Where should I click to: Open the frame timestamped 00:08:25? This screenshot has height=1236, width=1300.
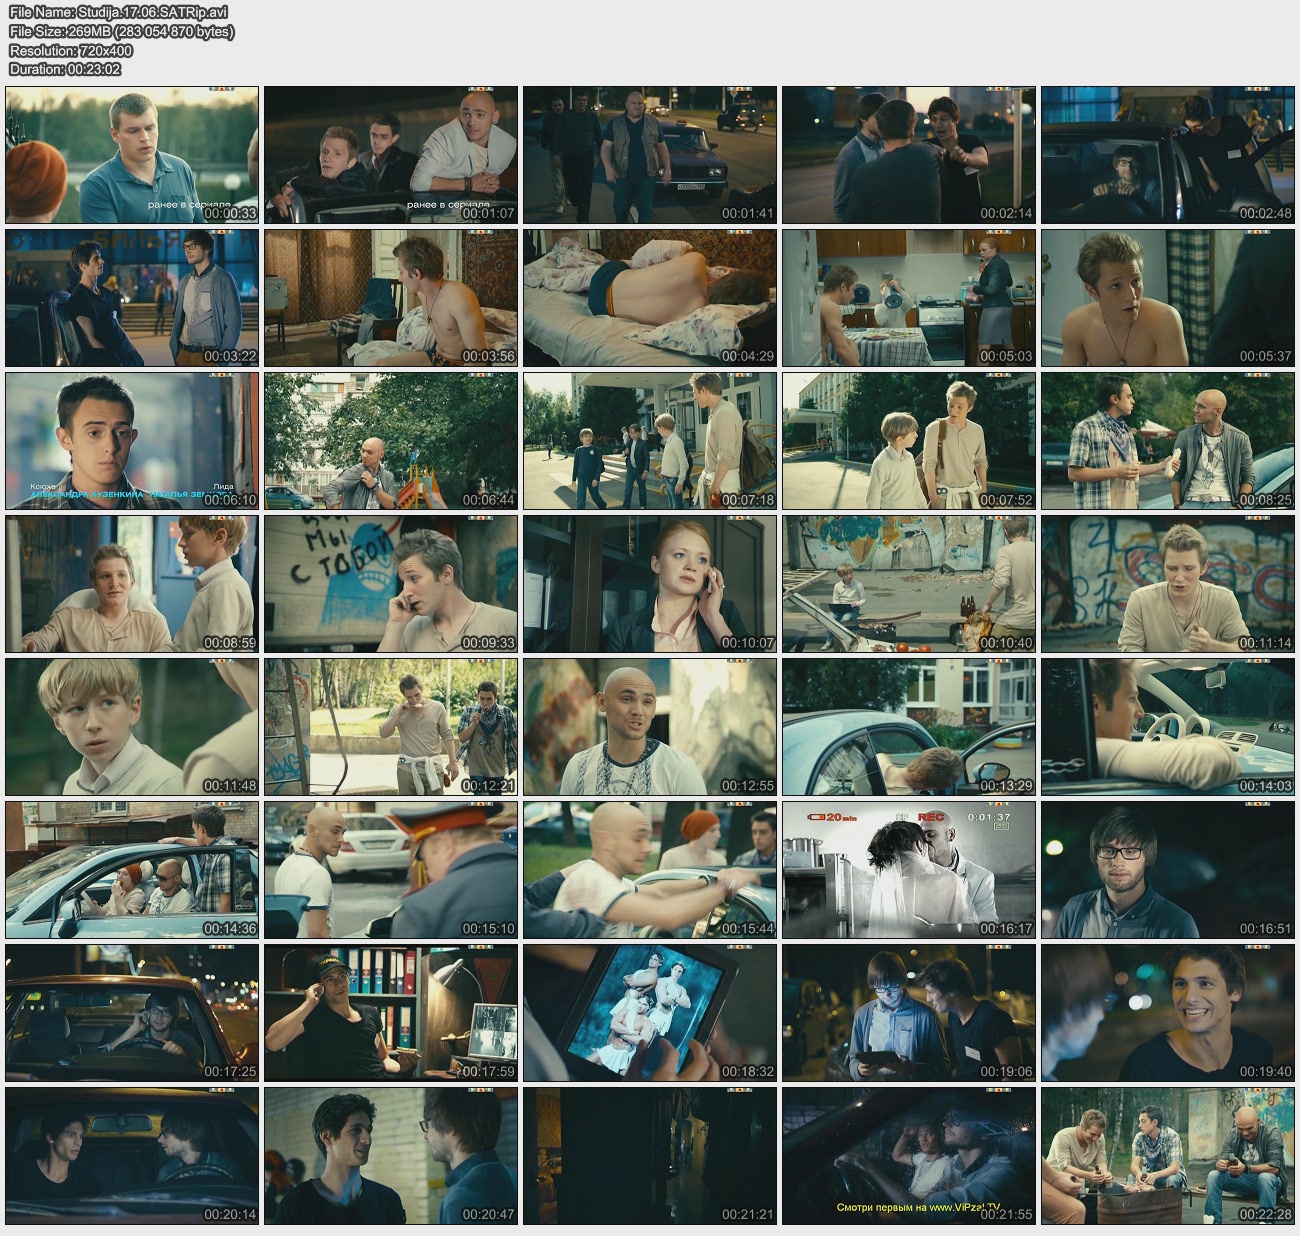click(1167, 441)
